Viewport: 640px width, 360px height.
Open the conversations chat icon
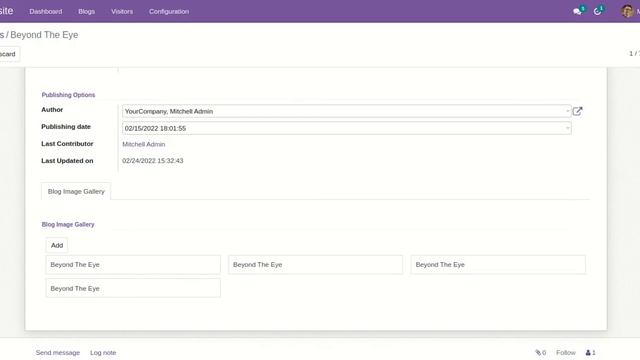[578, 11]
